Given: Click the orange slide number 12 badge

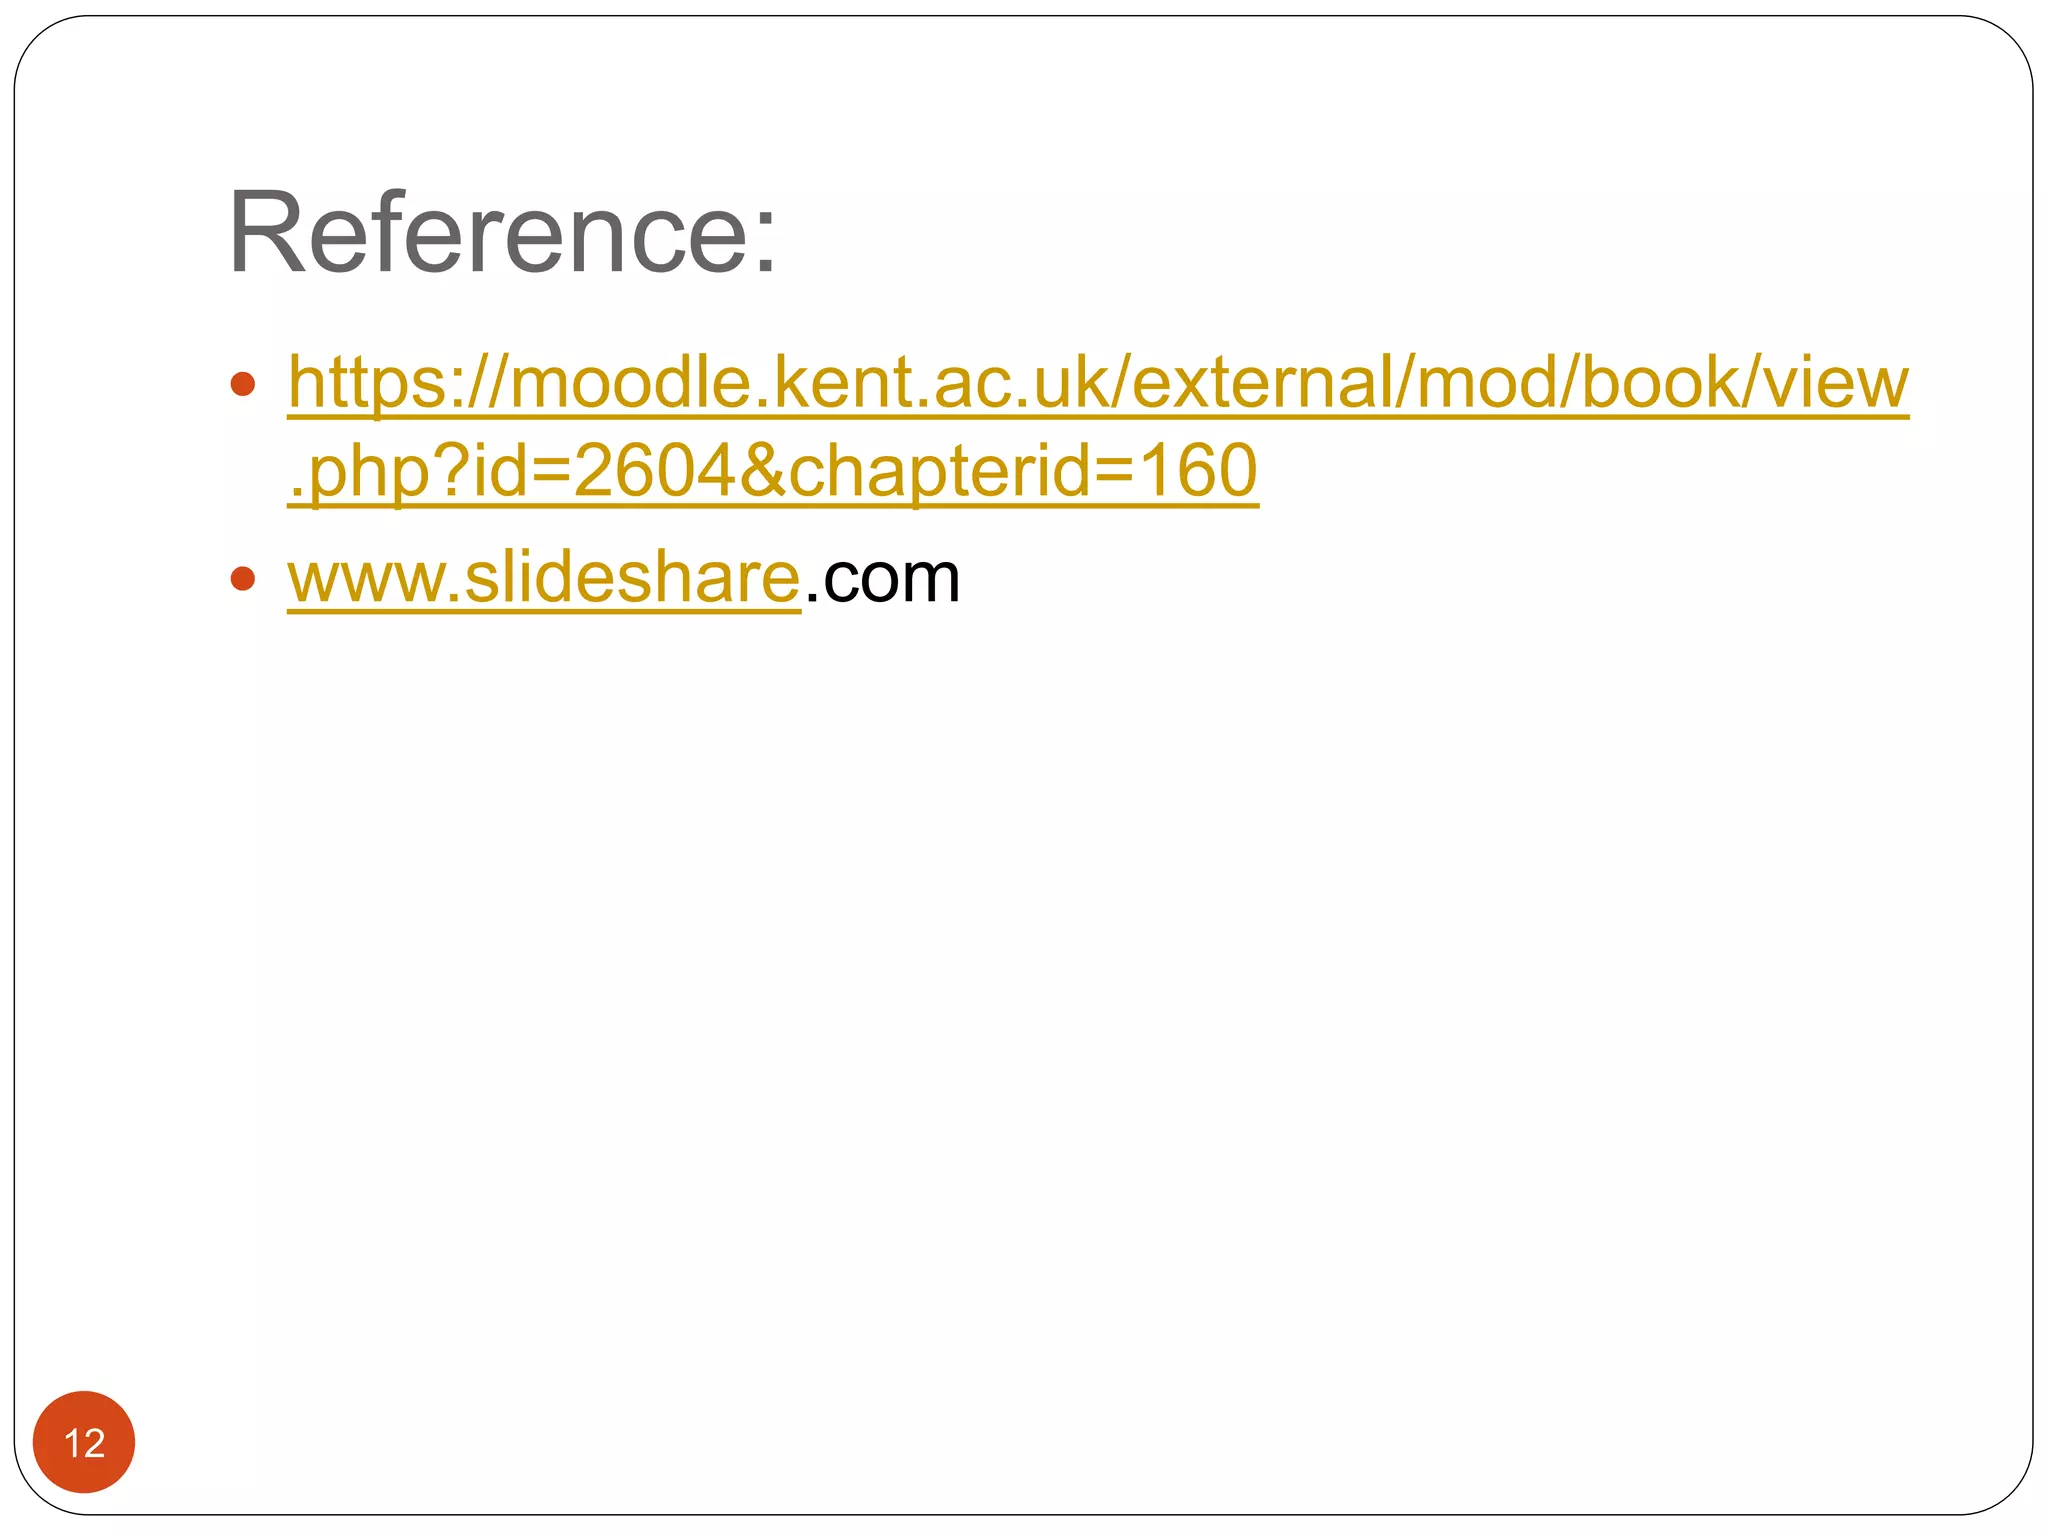Looking at the screenshot, I should [x=84, y=1442].
